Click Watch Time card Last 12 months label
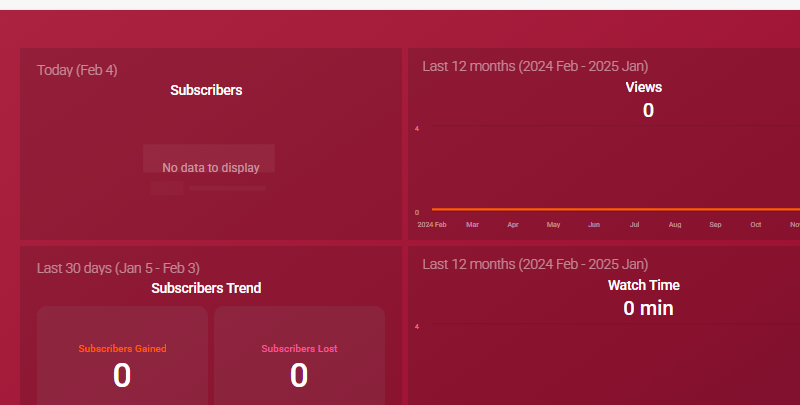The image size is (800, 405). [535, 264]
